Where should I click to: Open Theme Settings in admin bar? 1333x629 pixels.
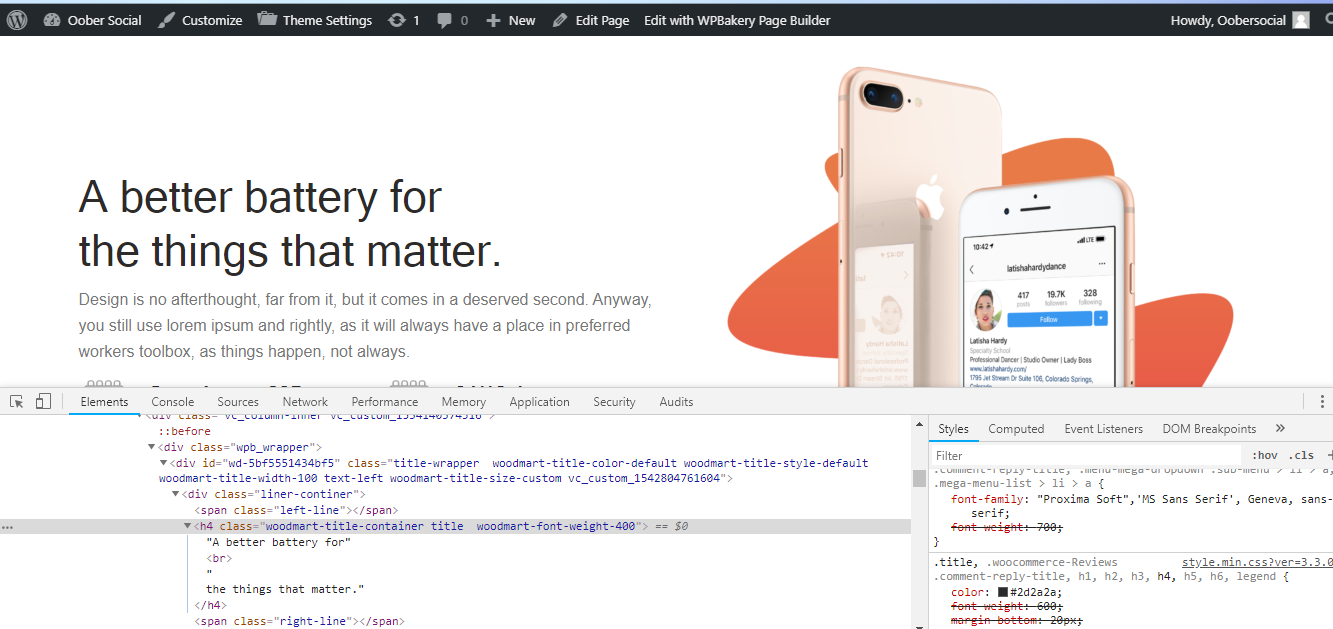click(x=314, y=20)
